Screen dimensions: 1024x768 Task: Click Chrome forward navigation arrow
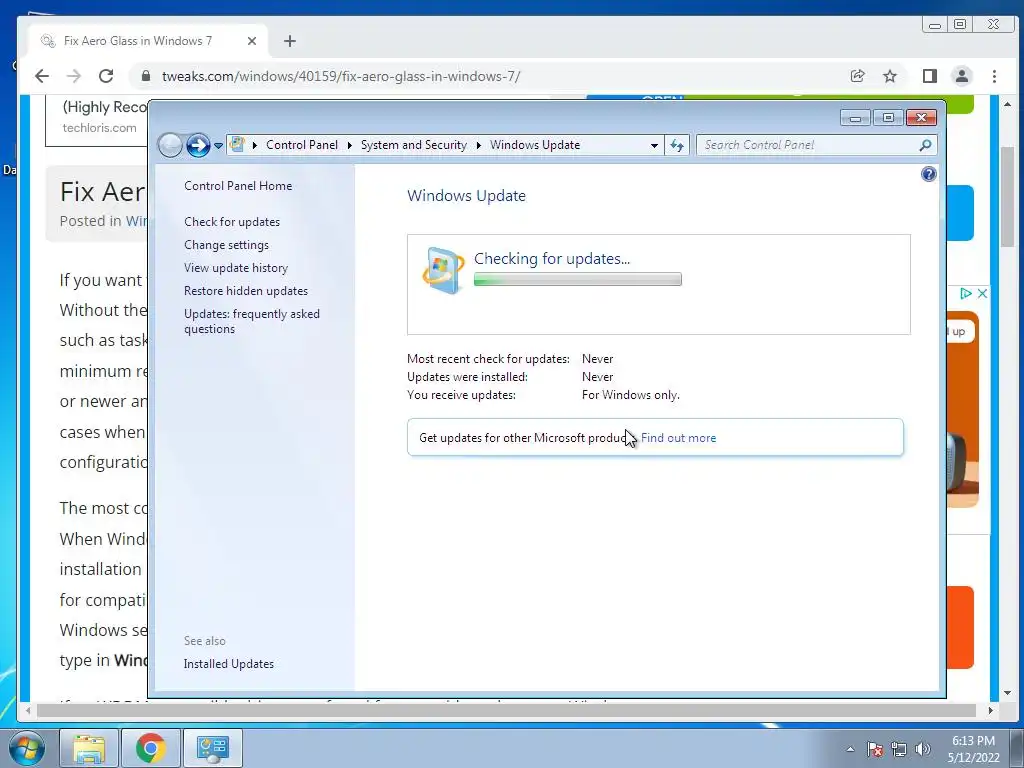[74, 76]
